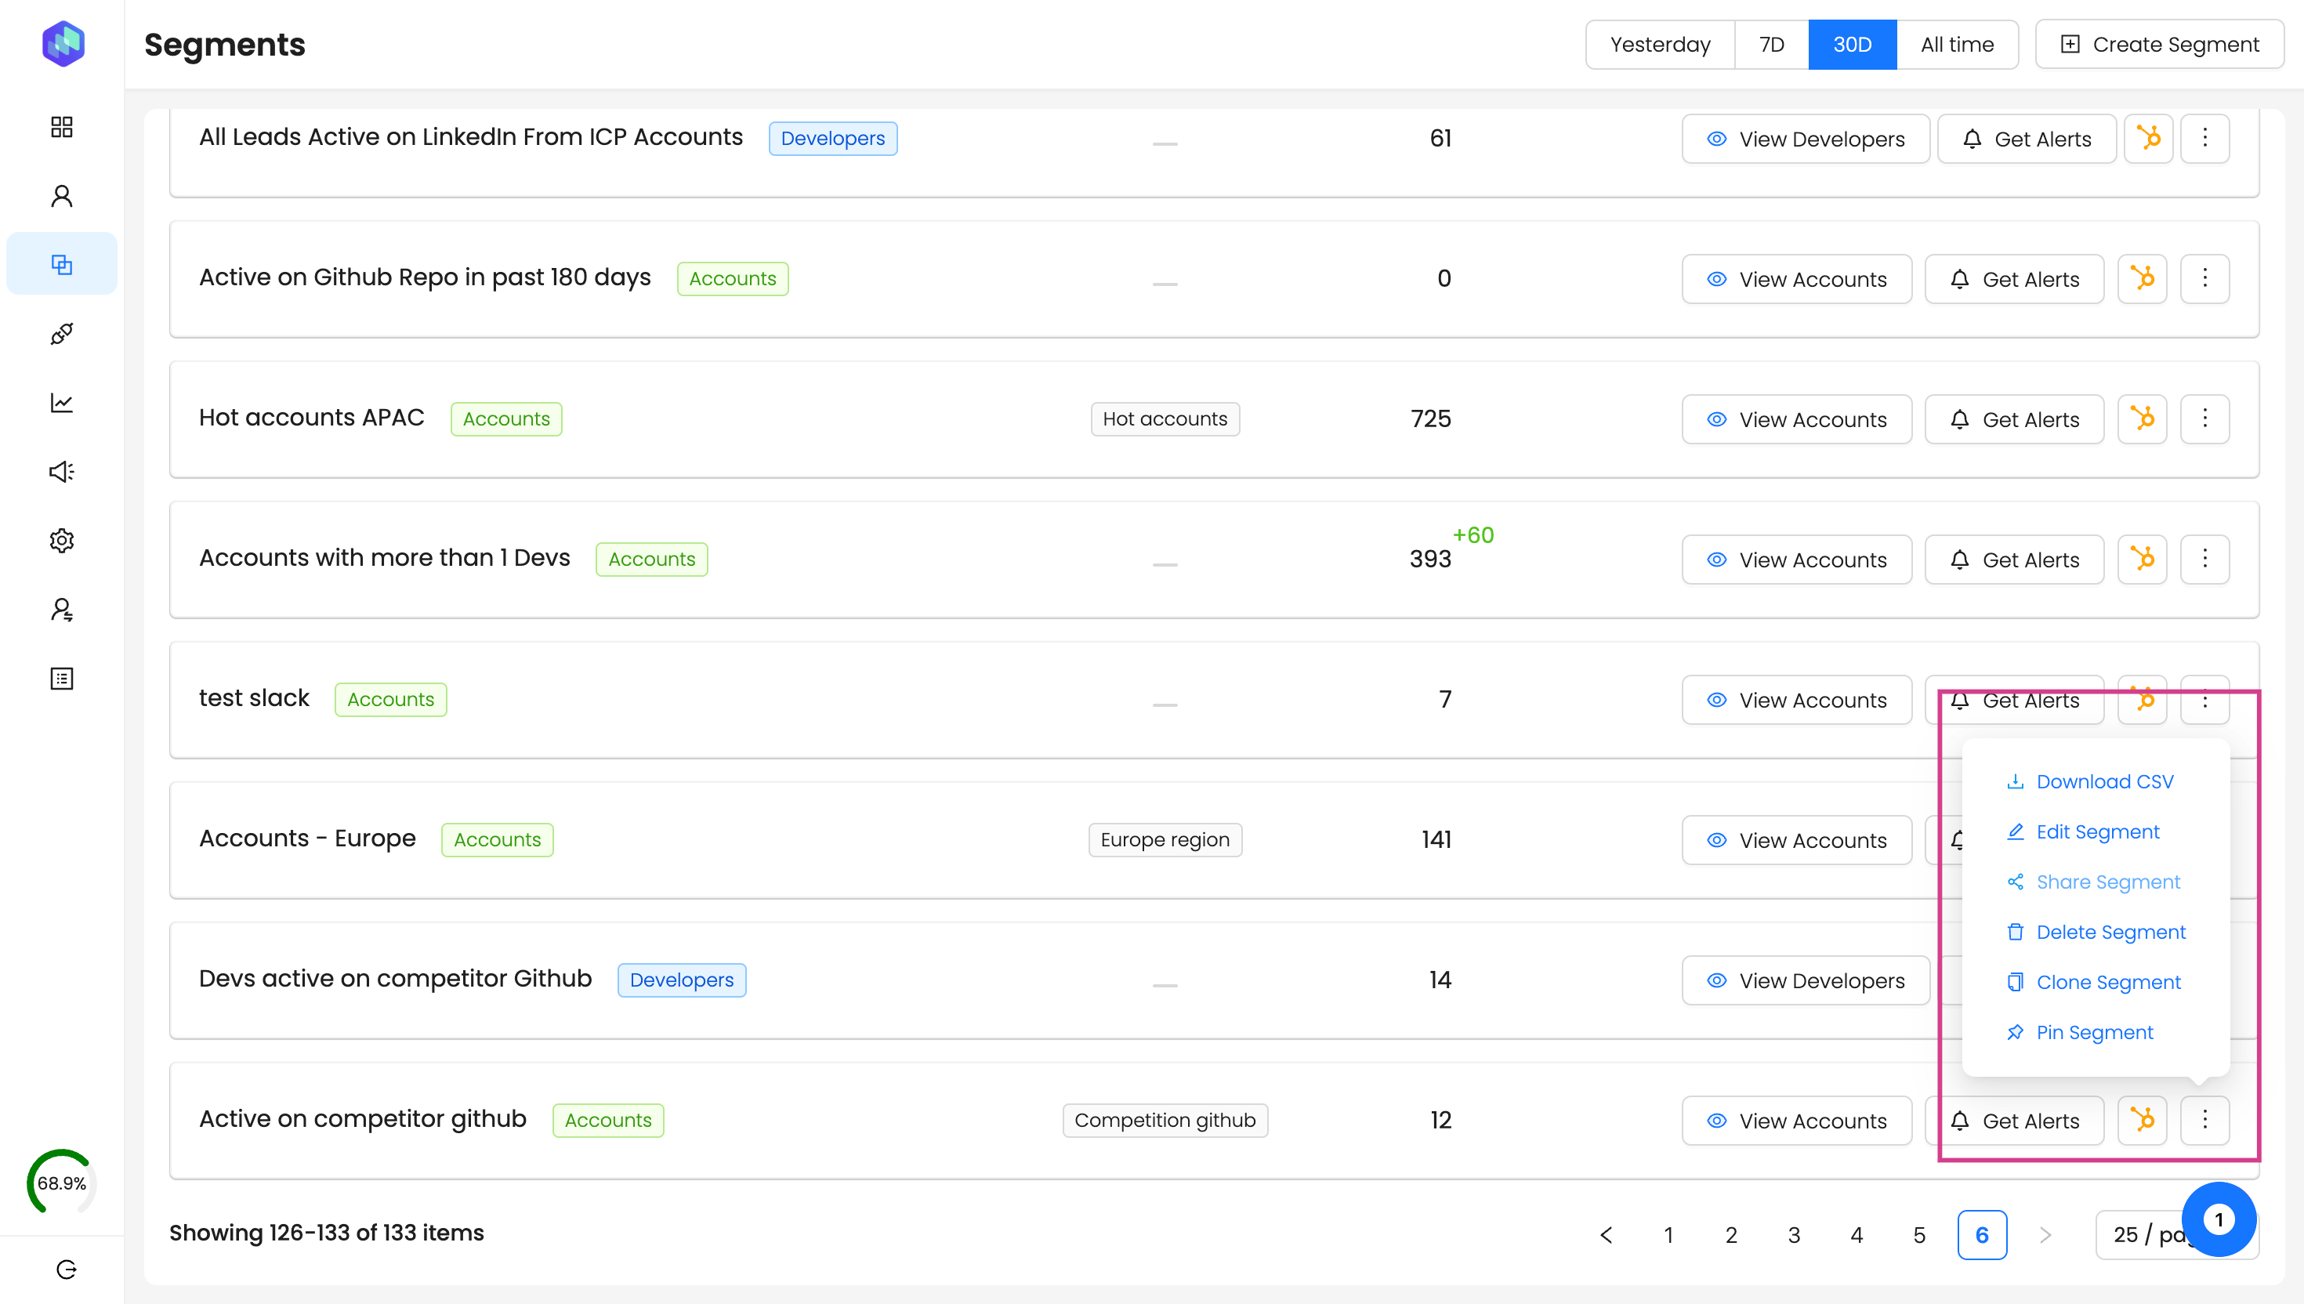Open the analytics line chart sidebar icon

click(x=62, y=403)
